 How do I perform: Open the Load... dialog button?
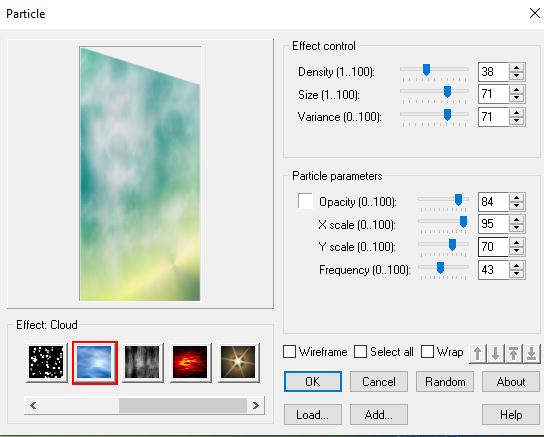pyautogui.click(x=313, y=414)
